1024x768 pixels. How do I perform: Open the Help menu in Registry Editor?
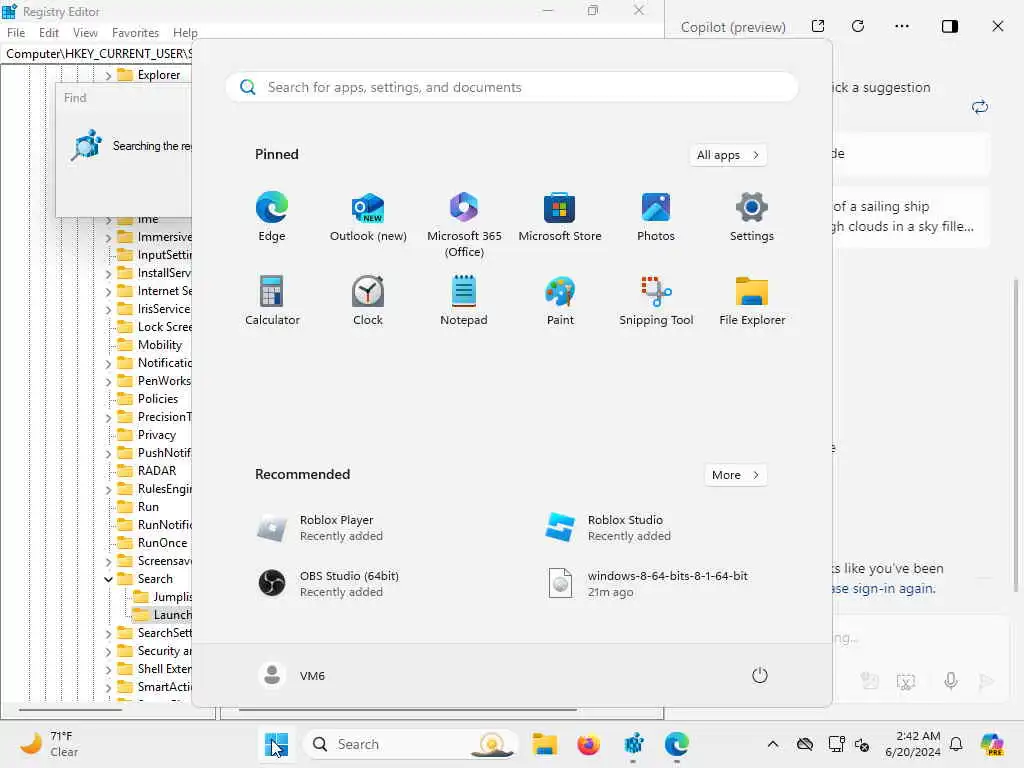pos(185,33)
